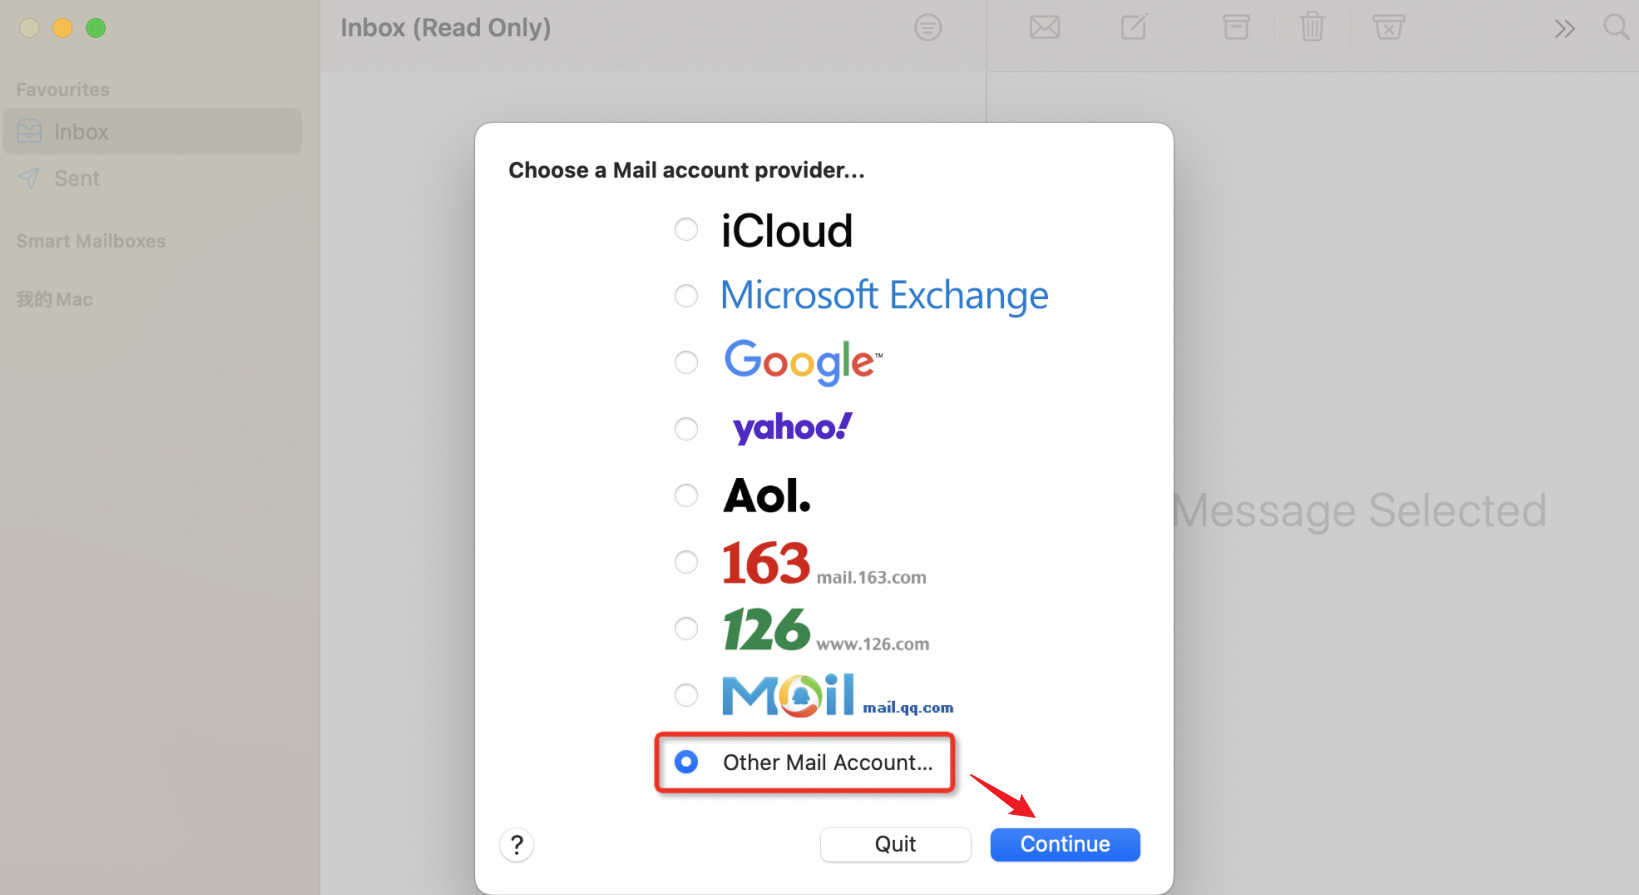Click the green fullscreen window button
This screenshot has width=1639, height=895.
[96, 28]
